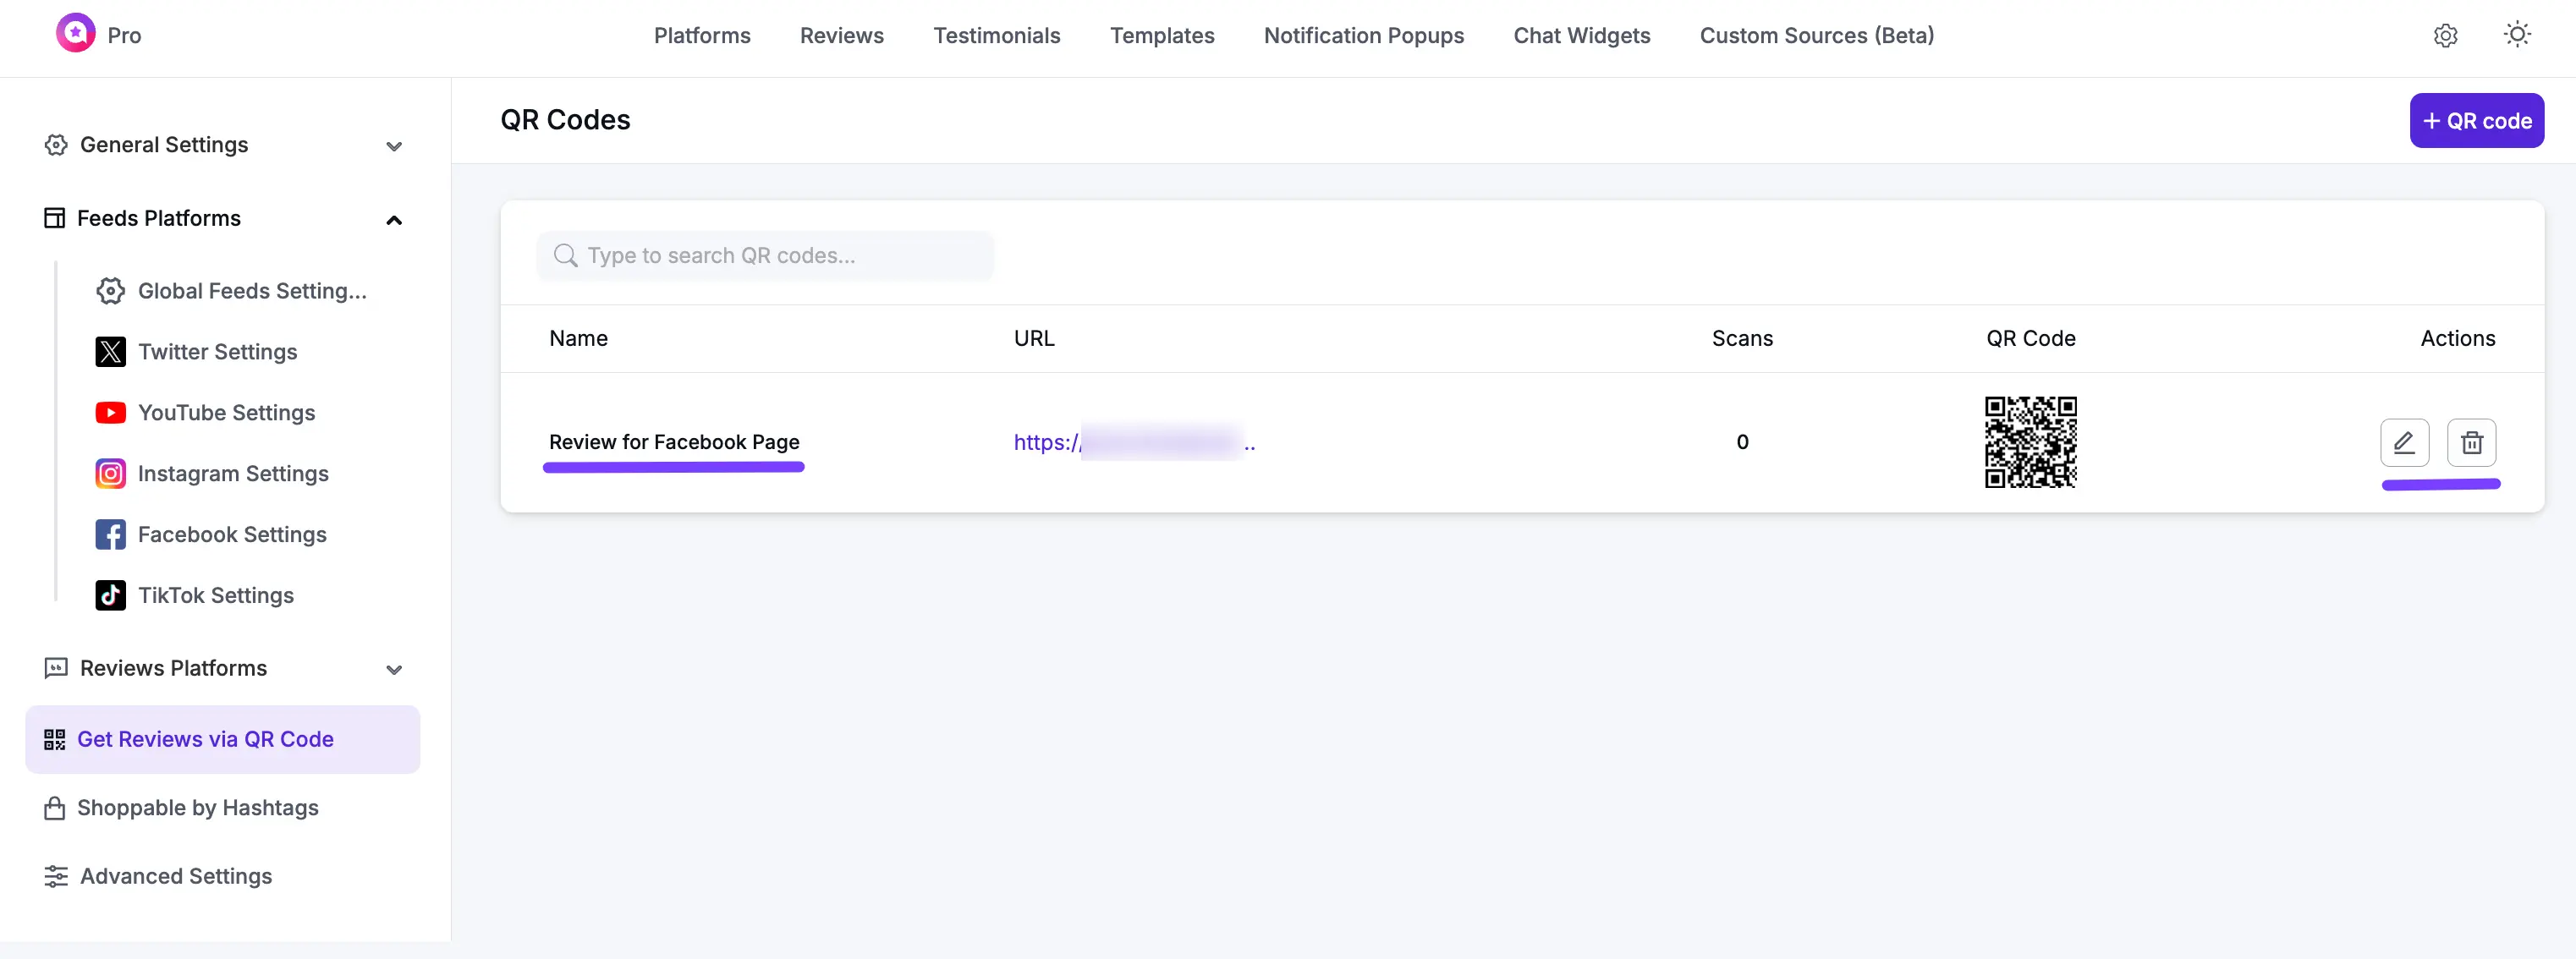The width and height of the screenshot is (2576, 959).
Task: Click the QR code search field
Action: point(770,256)
